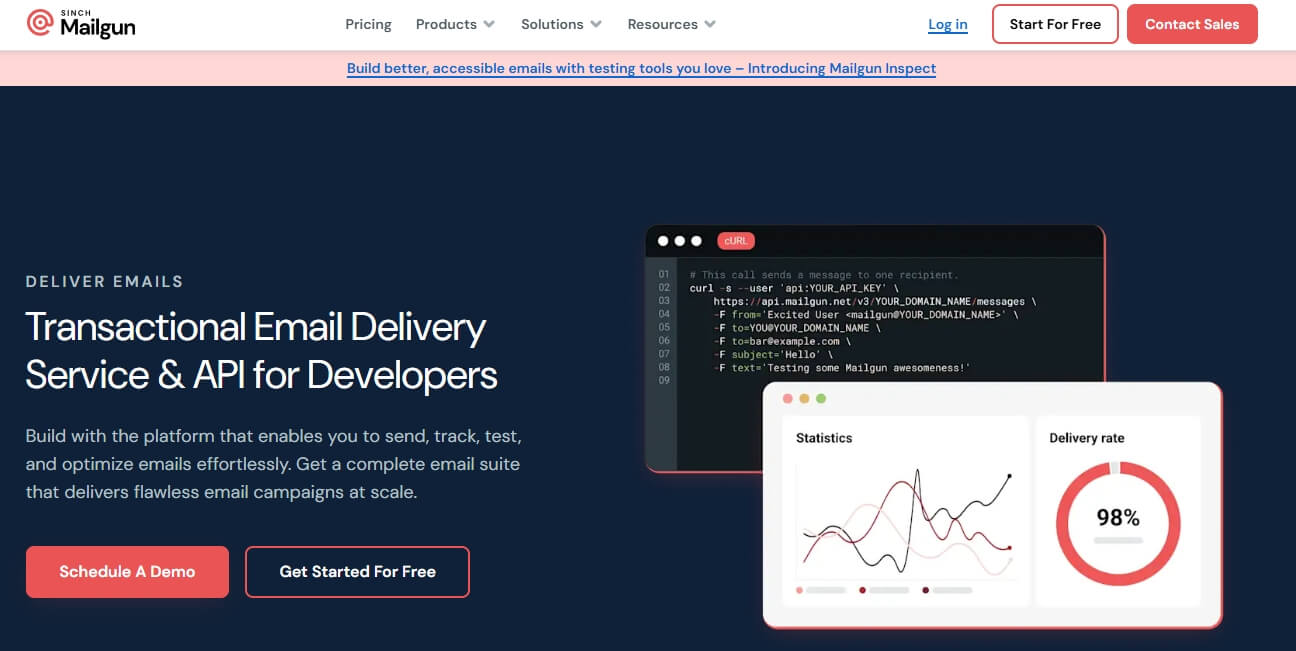Click the Contact Sales button
This screenshot has height=651, width=1296.
1191,24
